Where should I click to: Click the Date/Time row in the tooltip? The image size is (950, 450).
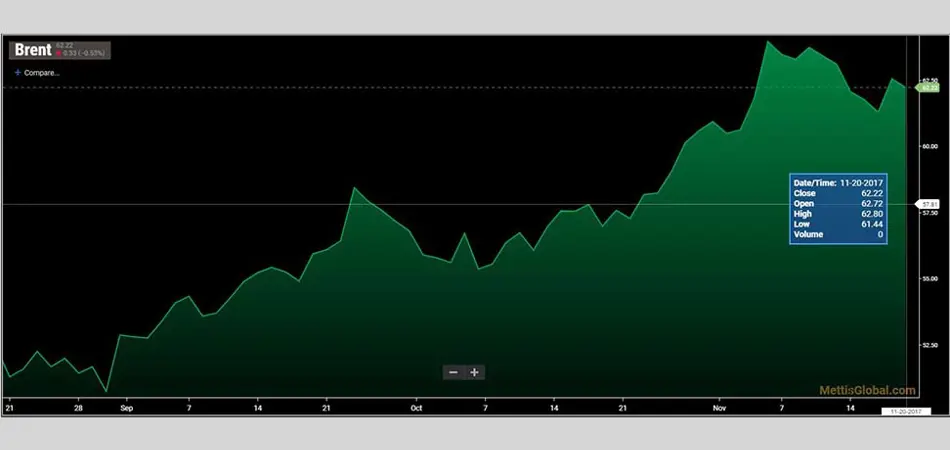tap(839, 182)
